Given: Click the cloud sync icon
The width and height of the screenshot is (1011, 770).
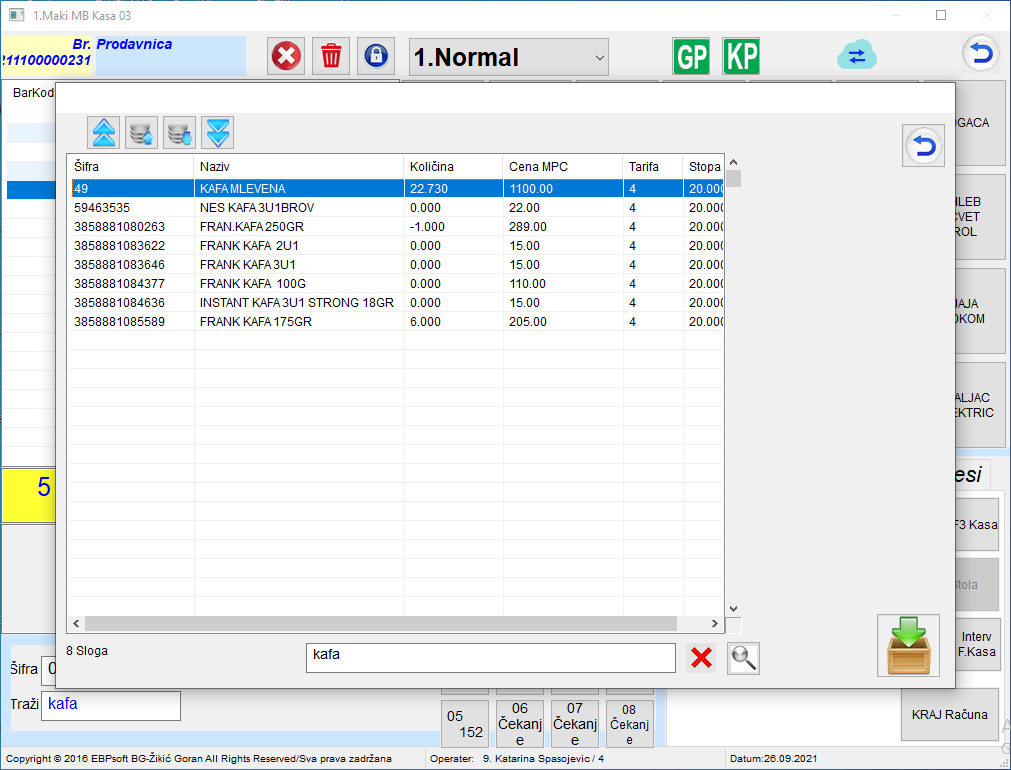Looking at the screenshot, I should [857, 55].
